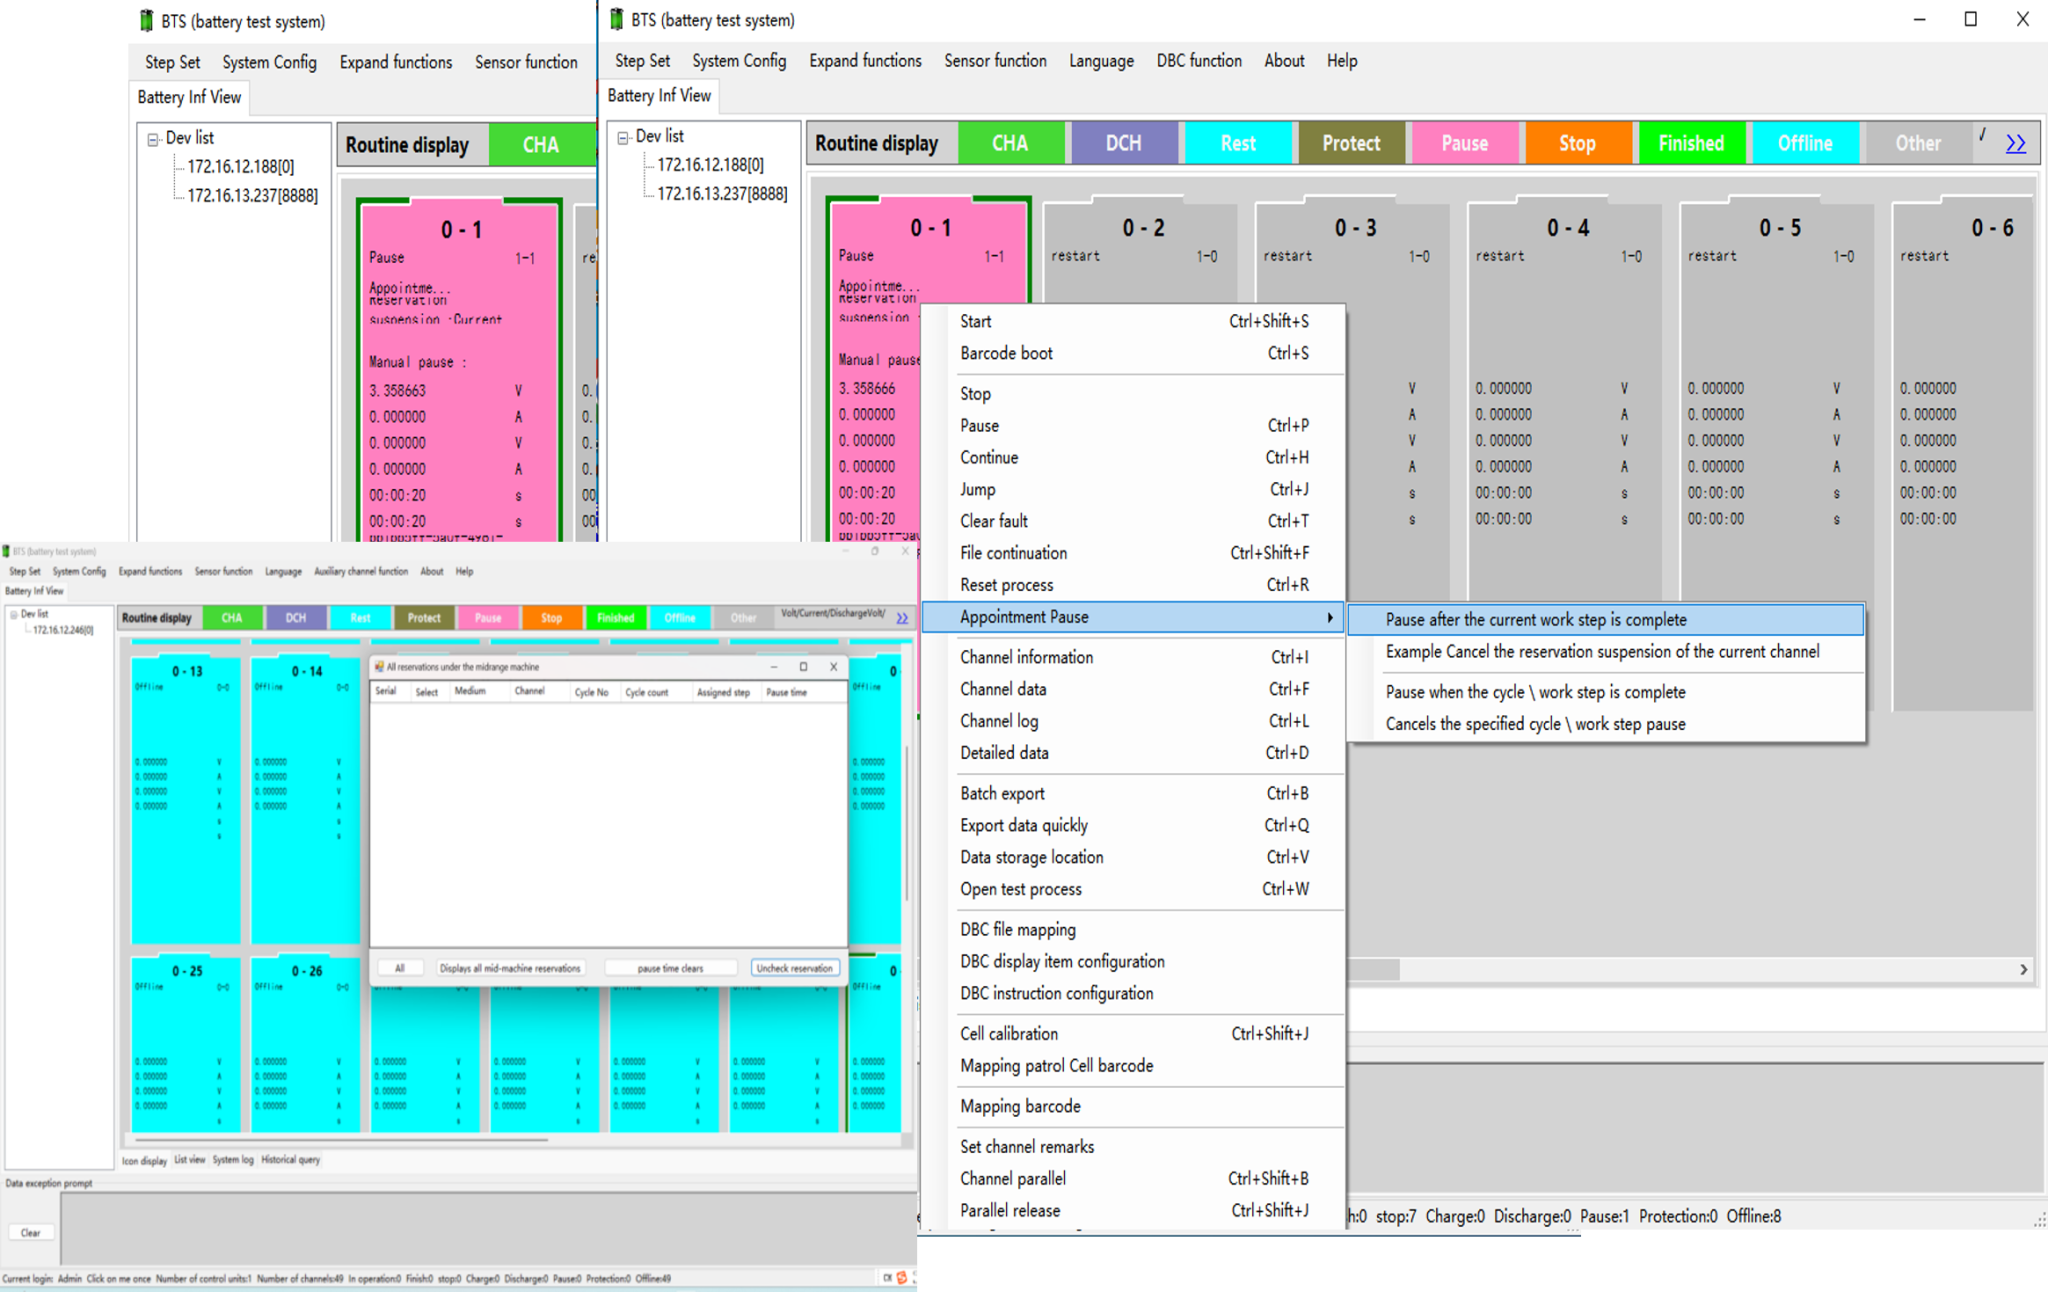Select the DCH status filter
The height and width of the screenshot is (1292, 2048).
click(1125, 143)
